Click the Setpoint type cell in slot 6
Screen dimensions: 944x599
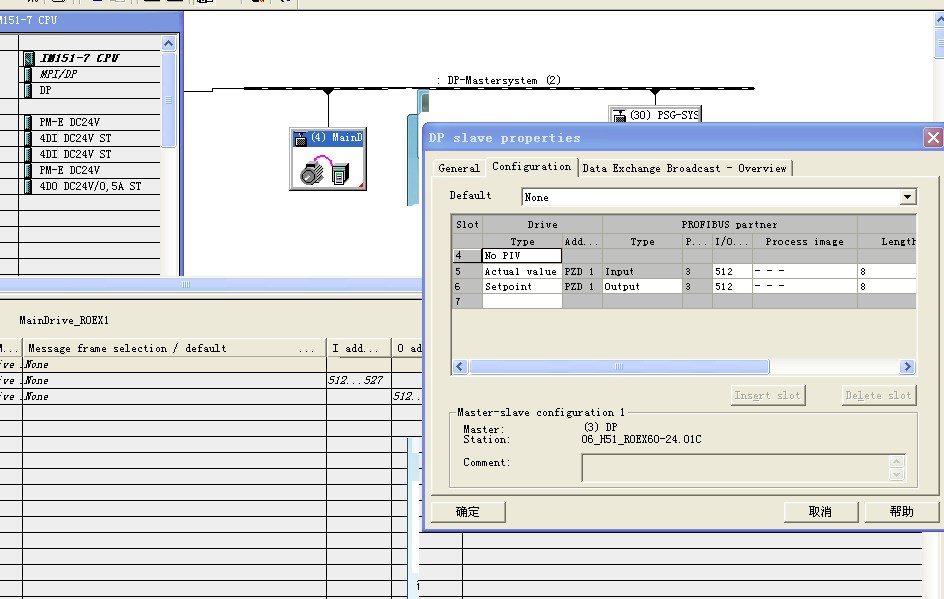click(521, 286)
